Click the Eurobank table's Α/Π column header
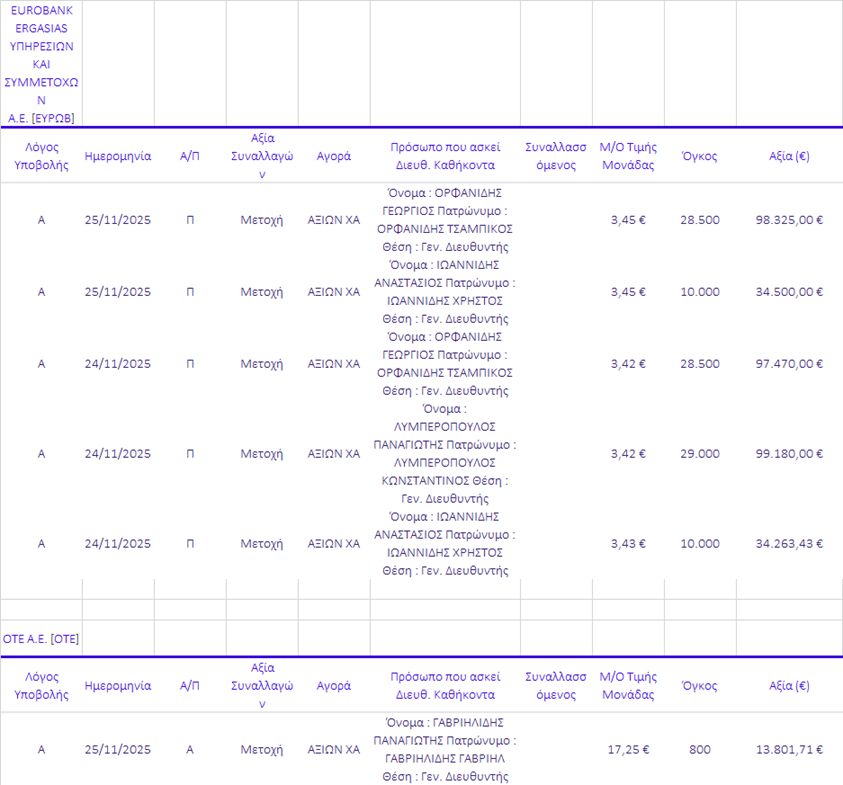The width and height of the screenshot is (843, 785). click(x=190, y=156)
